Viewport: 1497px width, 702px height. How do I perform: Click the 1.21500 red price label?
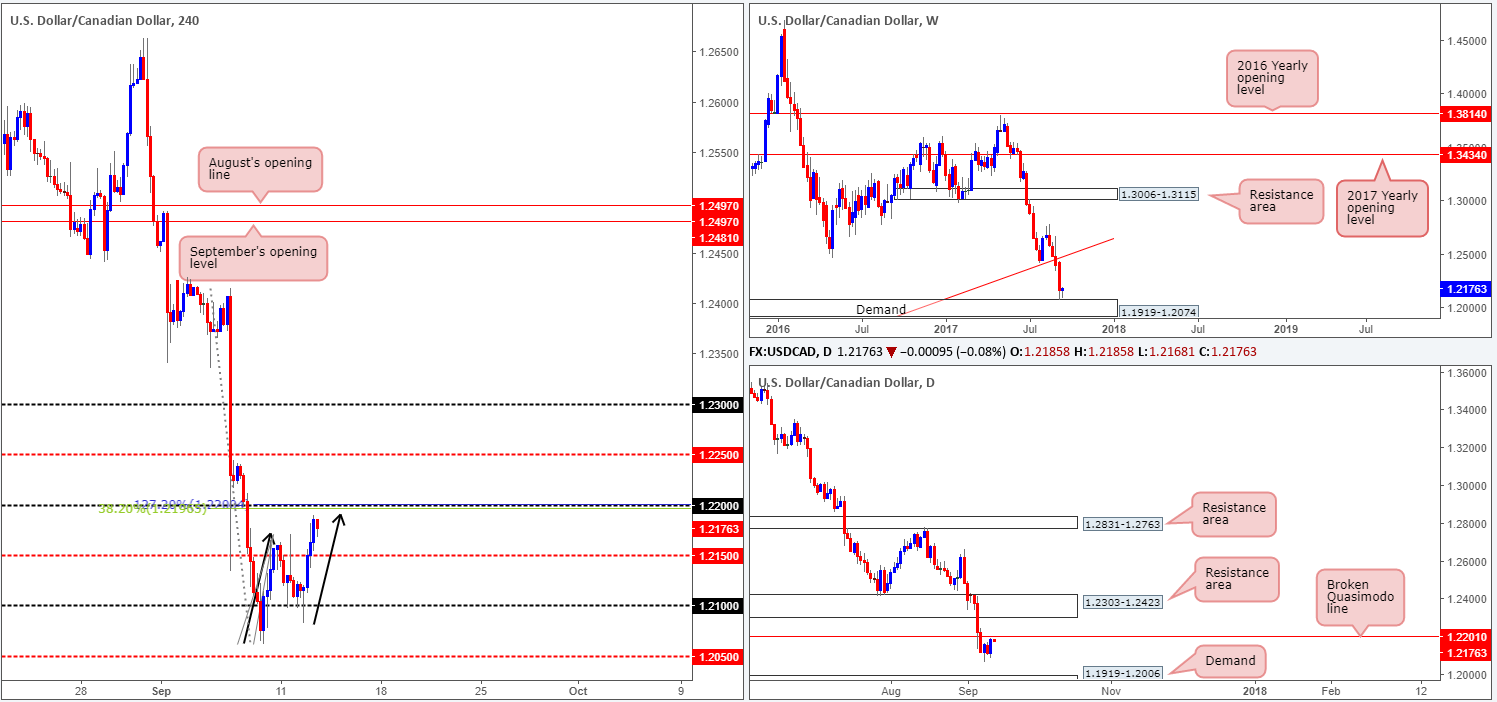719,555
